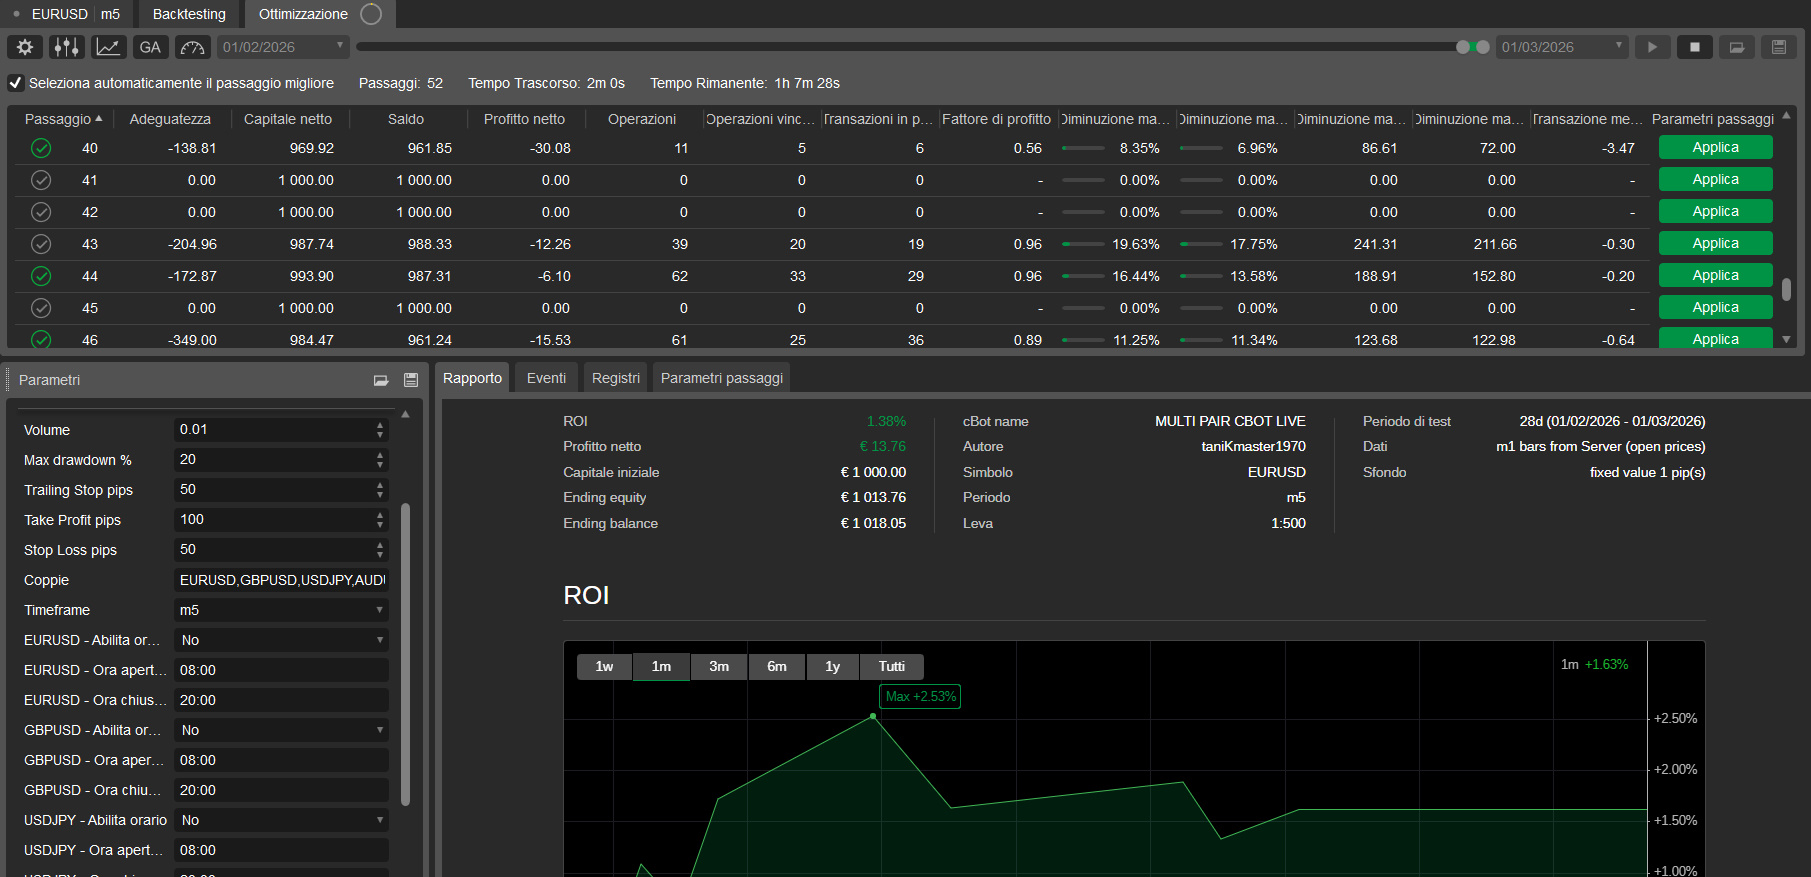Click the check circle icon for pass 40
The image size is (1811, 877).
coord(41,148)
